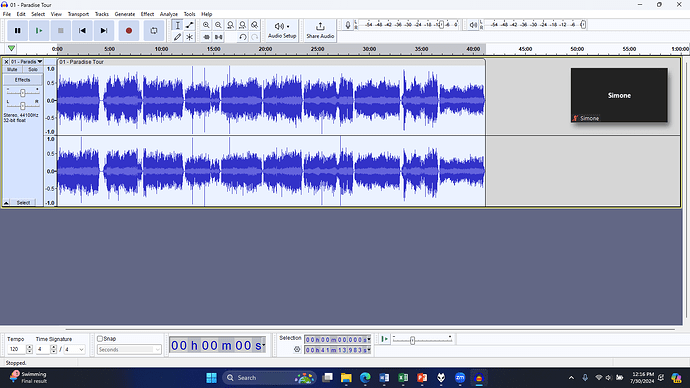
Task: Select the Envelope tool
Action: click(x=190, y=25)
